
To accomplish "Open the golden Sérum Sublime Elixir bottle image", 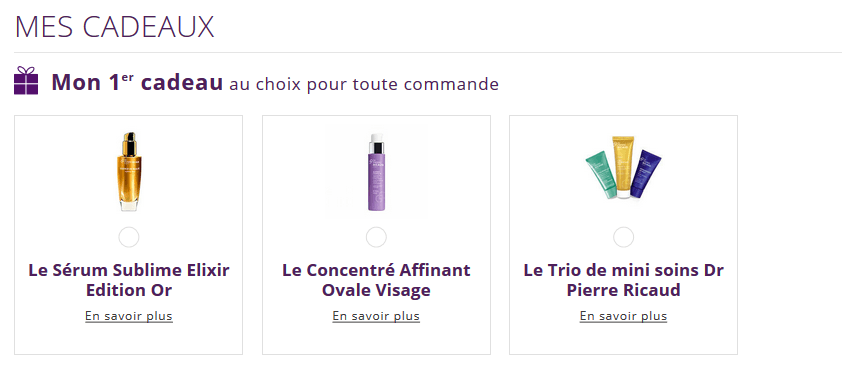I will tap(128, 171).
